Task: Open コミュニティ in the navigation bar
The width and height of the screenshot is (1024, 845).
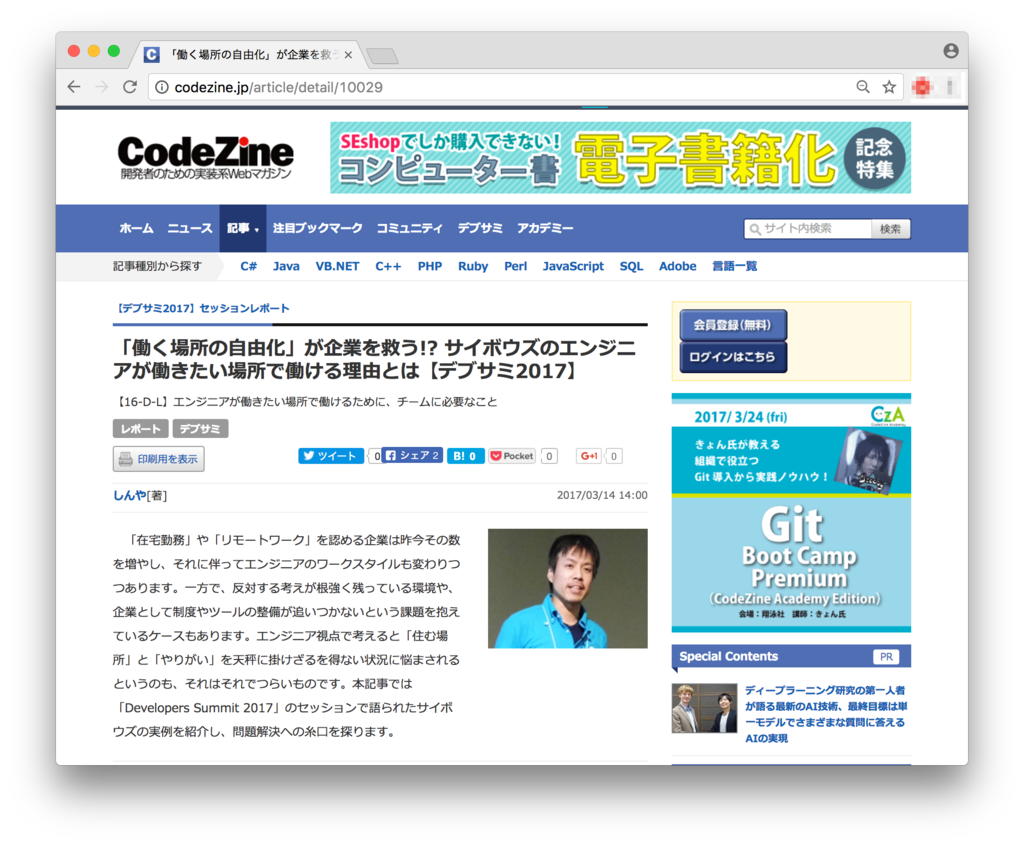Action: coord(409,228)
